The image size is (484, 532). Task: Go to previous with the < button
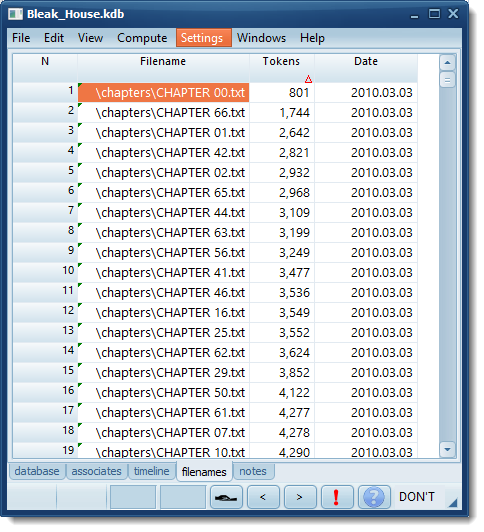coord(263,497)
